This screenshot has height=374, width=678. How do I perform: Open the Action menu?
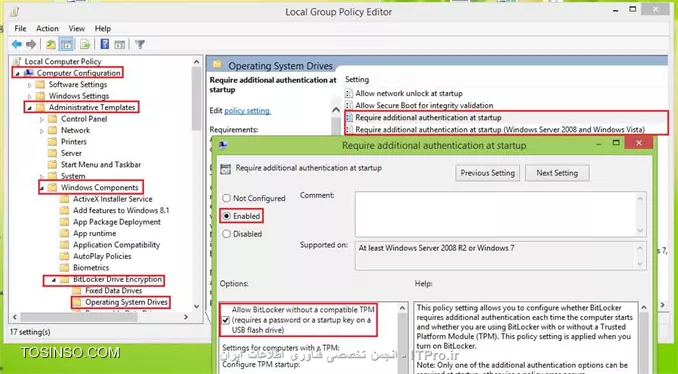pos(47,29)
